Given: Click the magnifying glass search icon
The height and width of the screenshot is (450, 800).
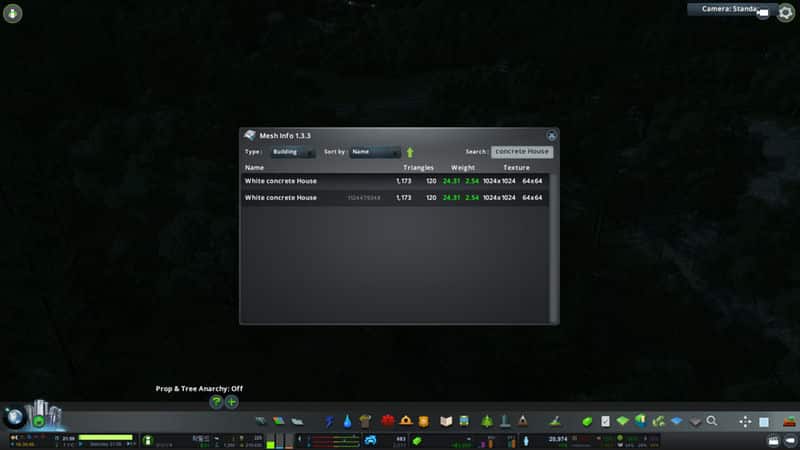Looking at the screenshot, I should tap(712, 422).
